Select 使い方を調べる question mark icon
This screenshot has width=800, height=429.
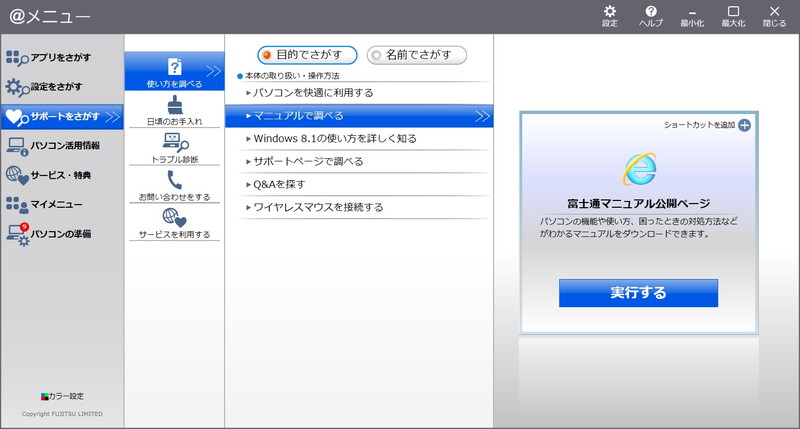click(174, 66)
